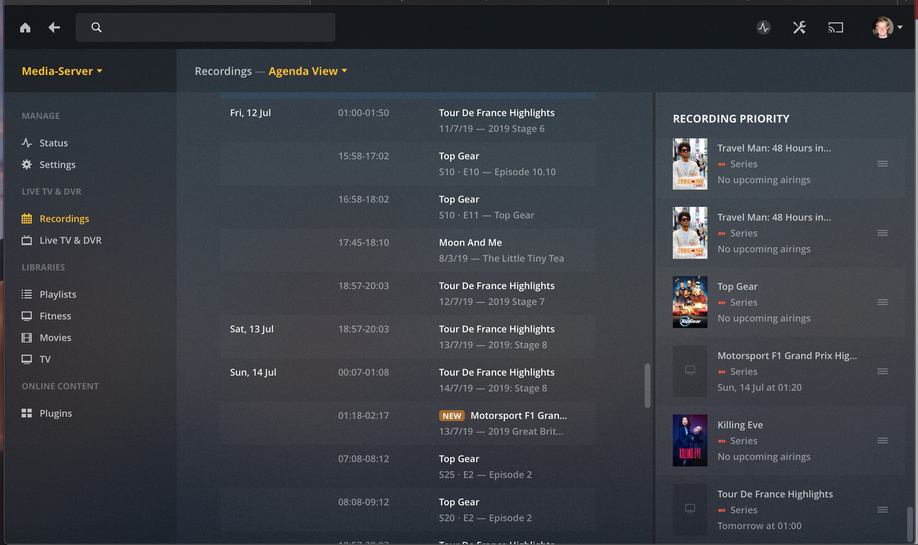Click the TV monitor icon in Libraries
Screen dimensions: 918x545
click(26, 359)
